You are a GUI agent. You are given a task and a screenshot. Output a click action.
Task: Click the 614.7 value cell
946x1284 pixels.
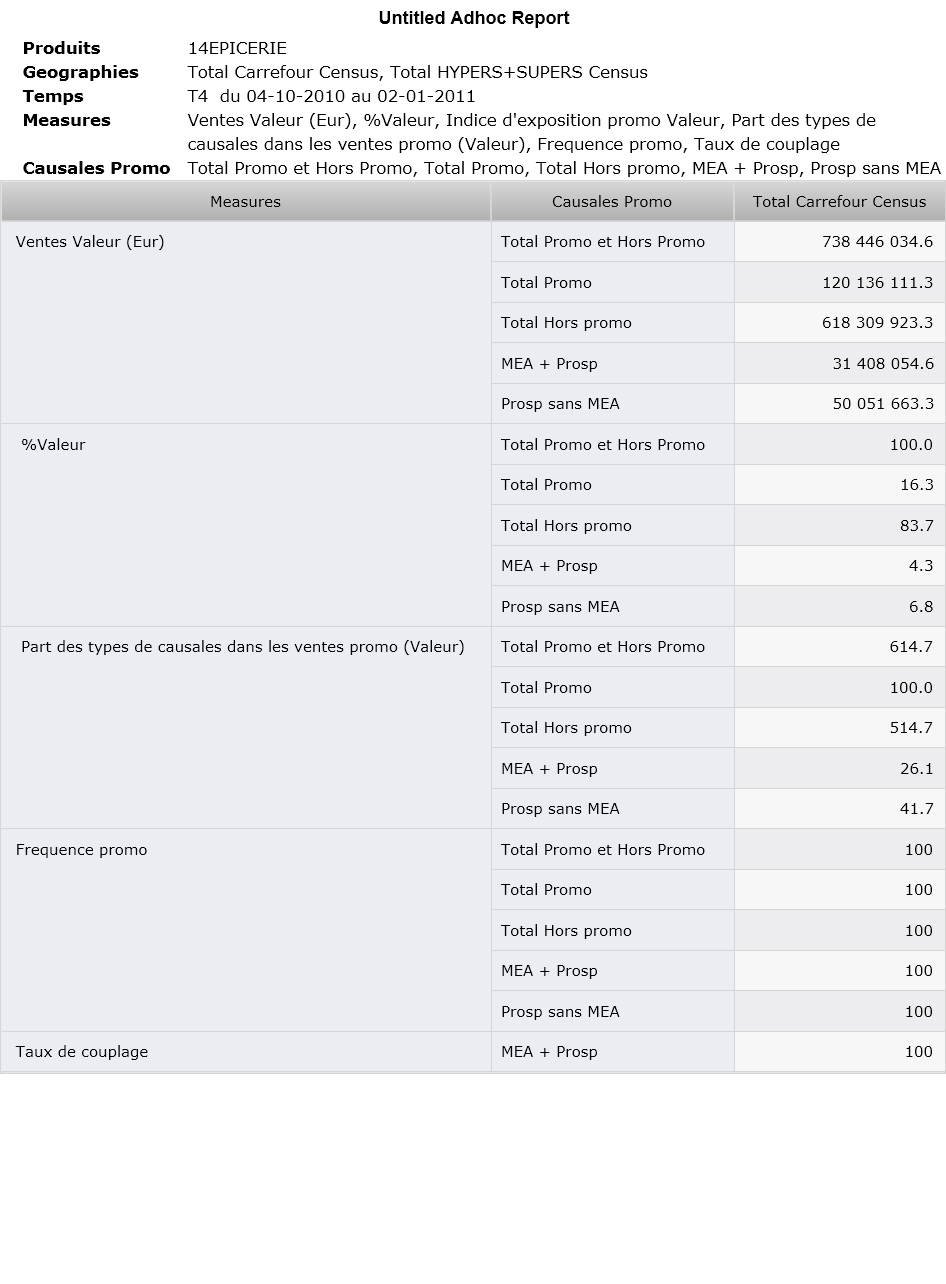[x=840, y=646]
